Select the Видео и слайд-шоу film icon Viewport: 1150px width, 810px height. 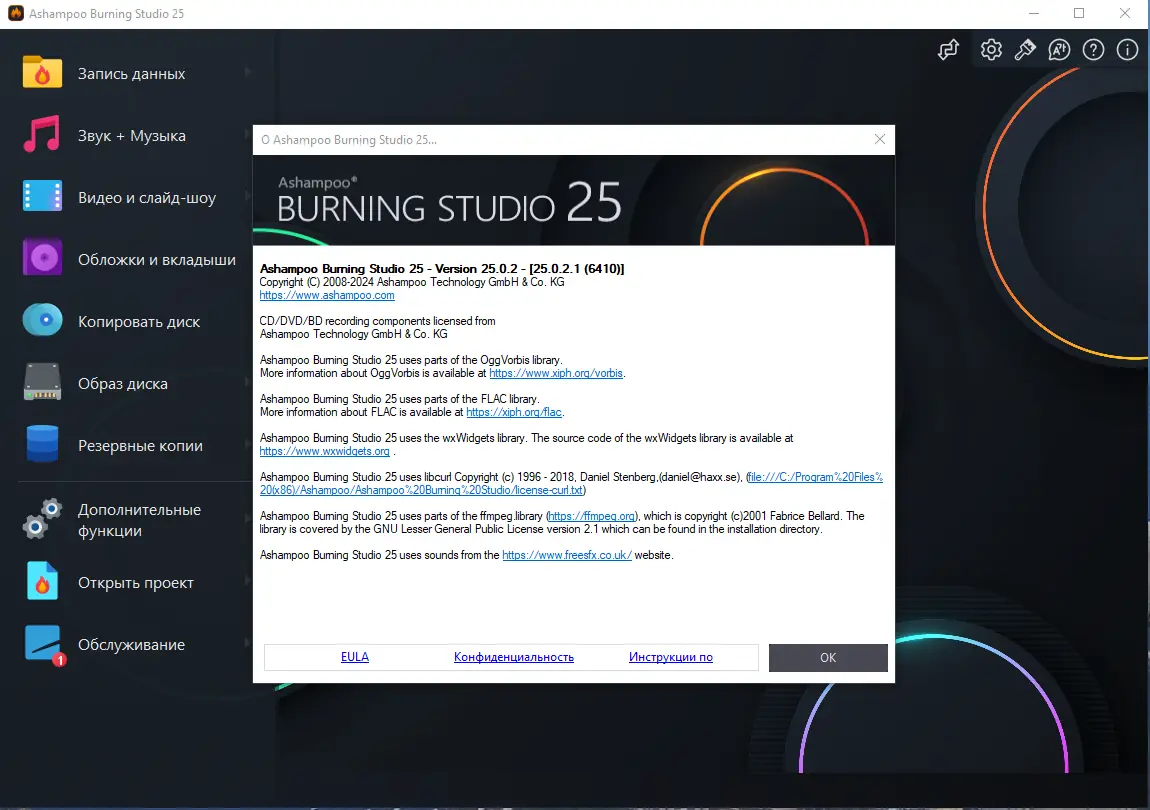(x=42, y=197)
